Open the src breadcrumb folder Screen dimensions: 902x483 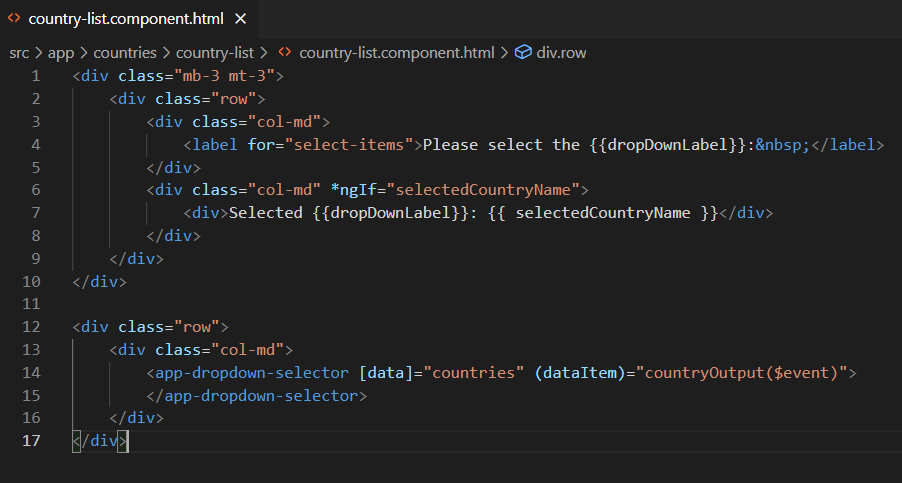point(20,52)
